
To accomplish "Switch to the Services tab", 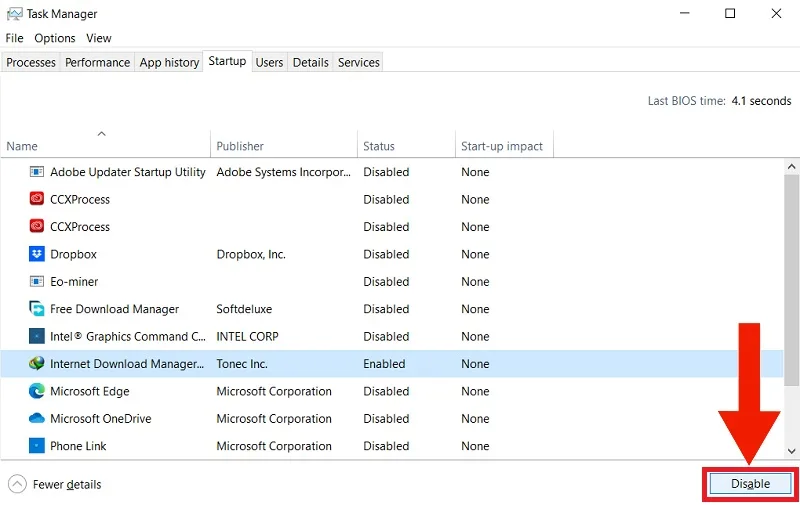I will (358, 62).
